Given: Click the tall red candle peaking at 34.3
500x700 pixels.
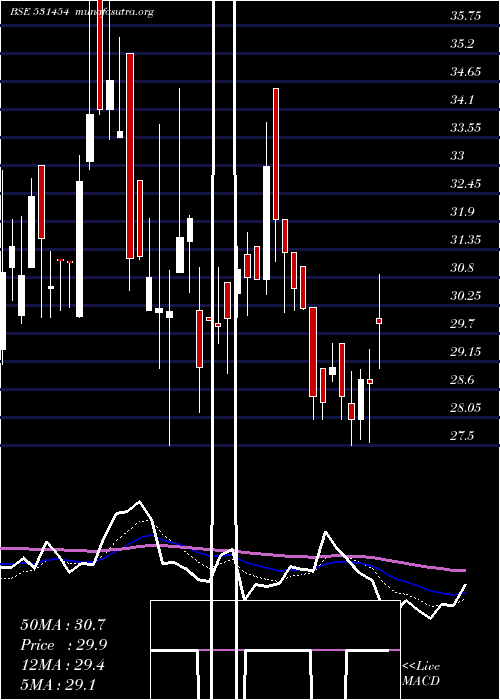Looking at the screenshot, I should tap(276, 154).
